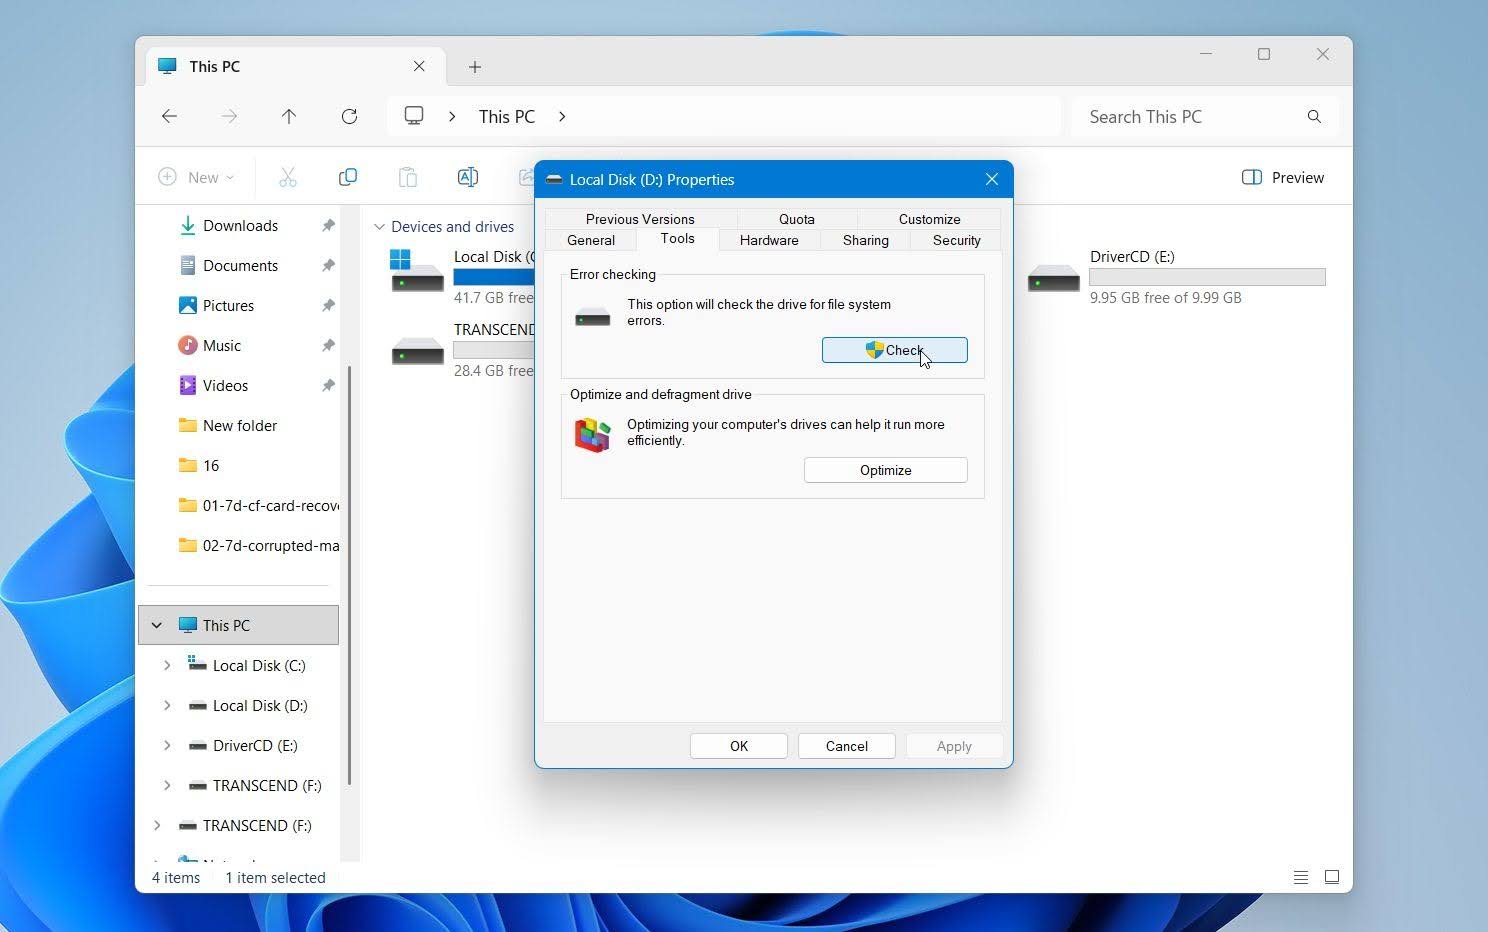Close the Local Disk (D:) Properties dialog
This screenshot has width=1488, height=932.
coord(992,180)
